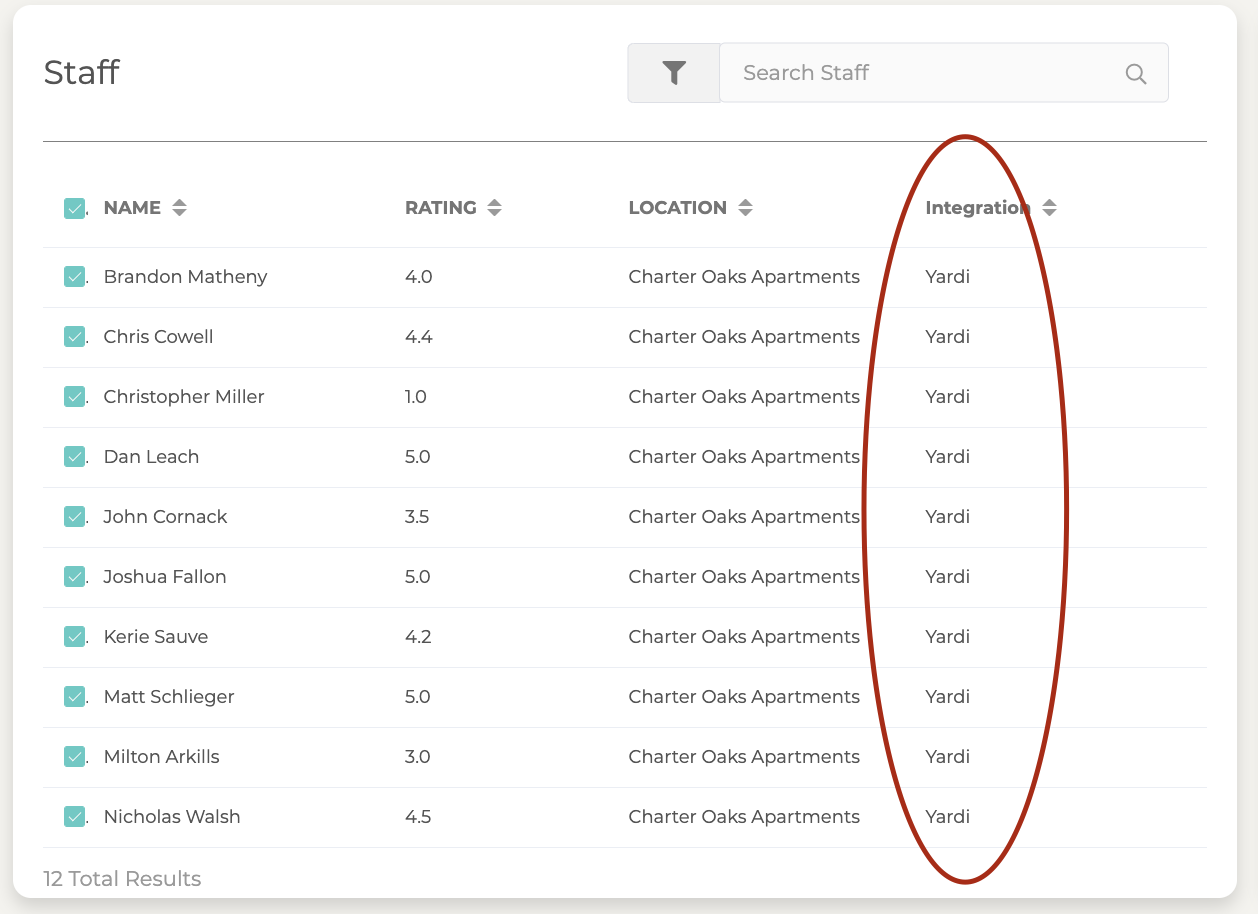Uncheck Nicholas Walsh's checkbox
1258x914 pixels.
click(75, 817)
